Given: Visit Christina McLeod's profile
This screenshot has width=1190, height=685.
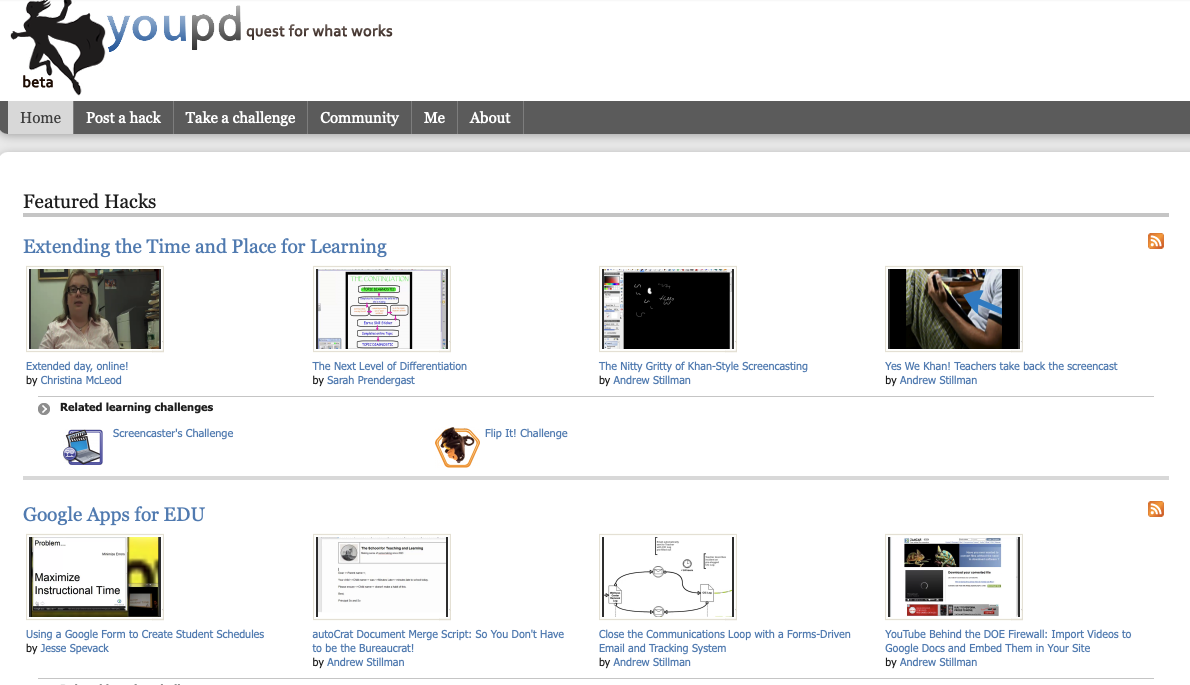Looking at the screenshot, I should click(80, 381).
